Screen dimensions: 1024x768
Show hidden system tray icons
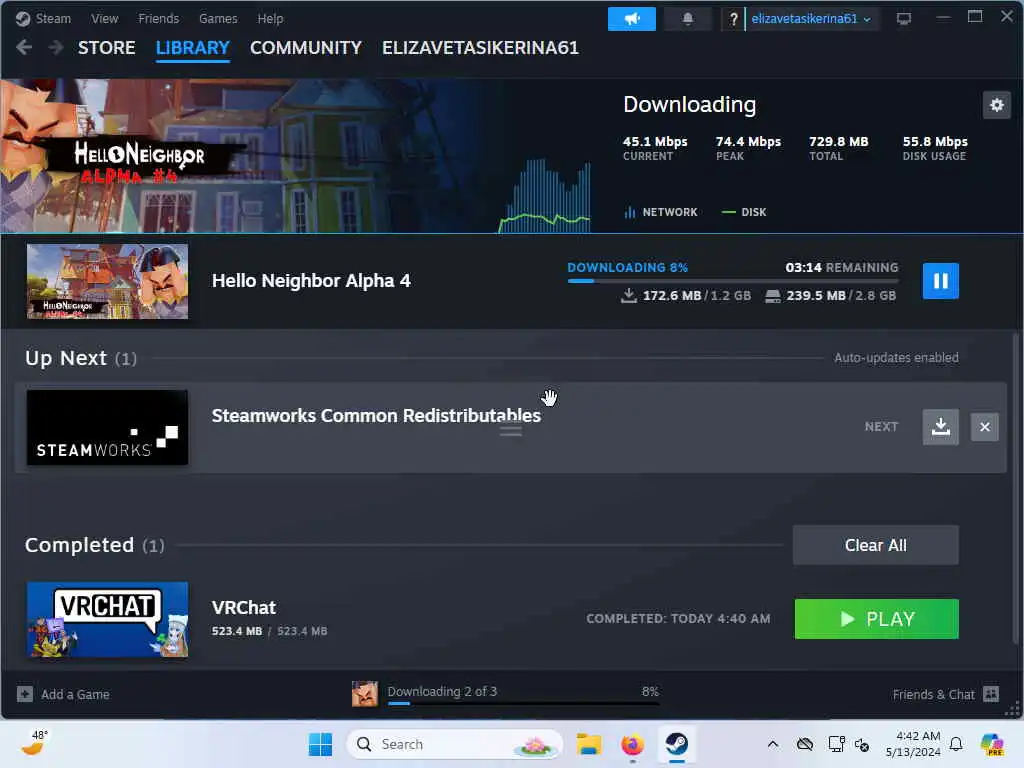point(773,744)
